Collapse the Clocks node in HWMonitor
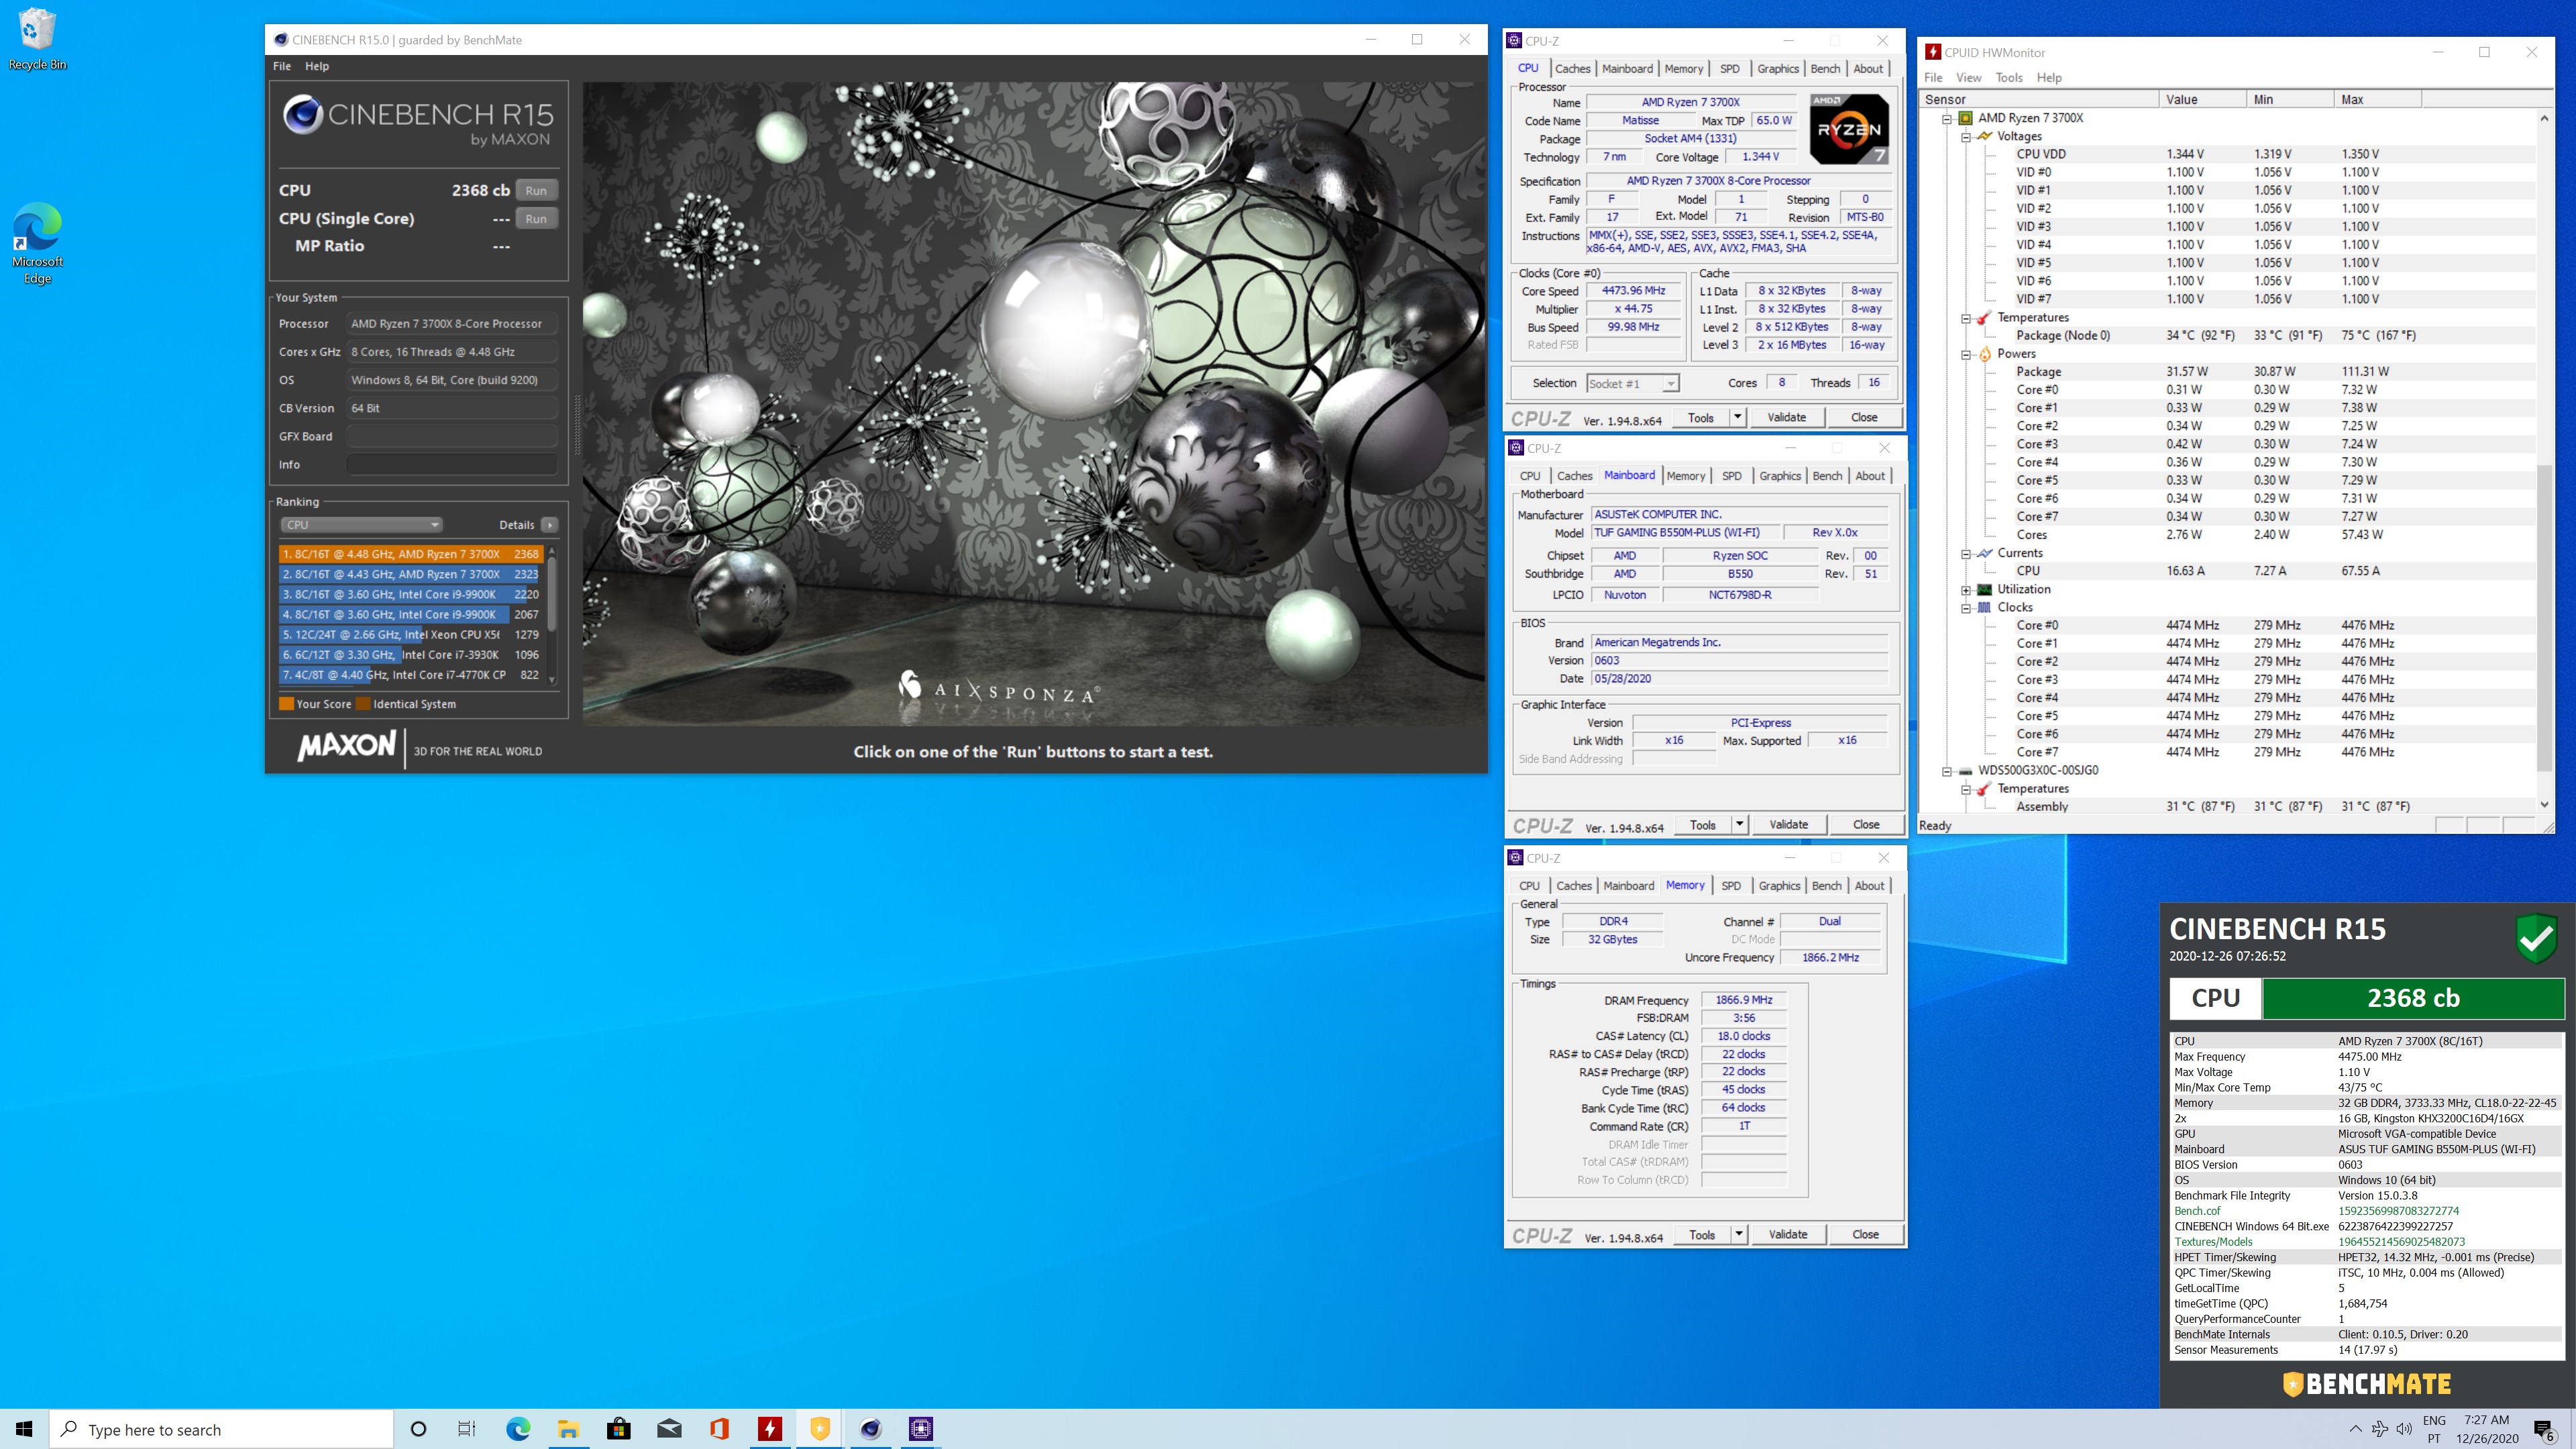The height and width of the screenshot is (1449, 2576). 1965,607
